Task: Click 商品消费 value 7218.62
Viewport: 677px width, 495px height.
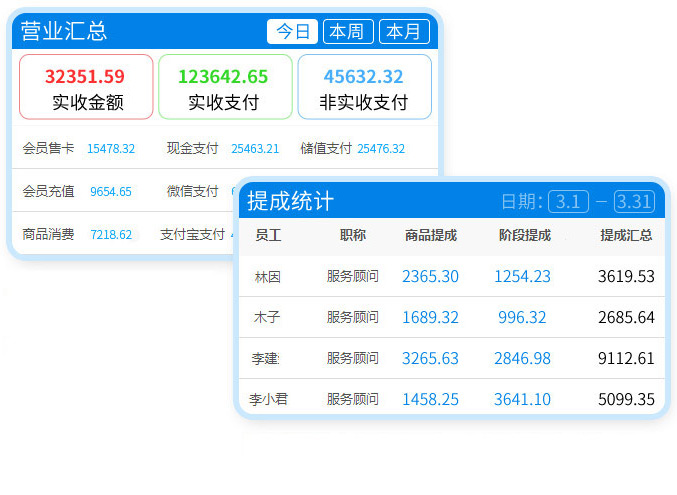Action: pyautogui.click(x=111, y=235)
